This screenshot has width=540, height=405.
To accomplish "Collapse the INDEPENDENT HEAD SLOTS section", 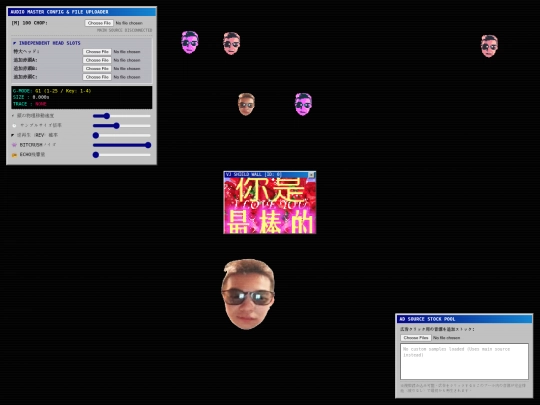I will tap(14, 43).
